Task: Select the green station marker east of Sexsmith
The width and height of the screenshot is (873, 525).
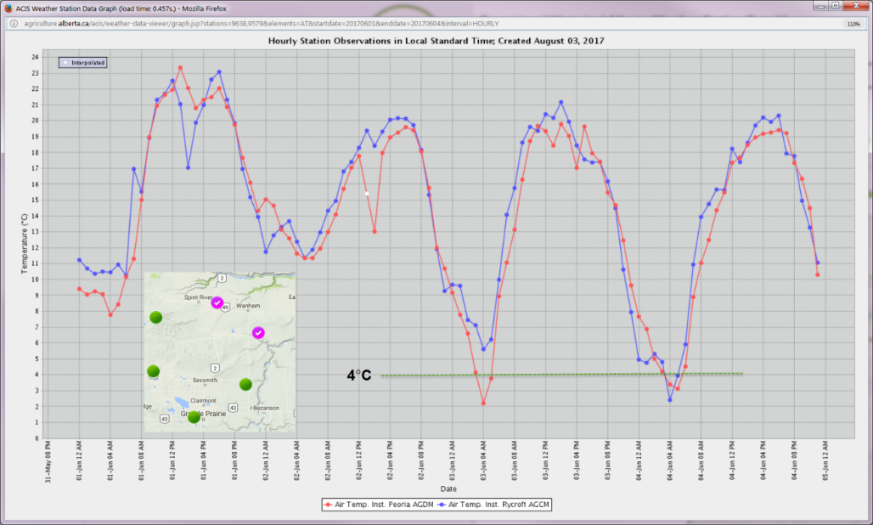Action: (246, 384)
